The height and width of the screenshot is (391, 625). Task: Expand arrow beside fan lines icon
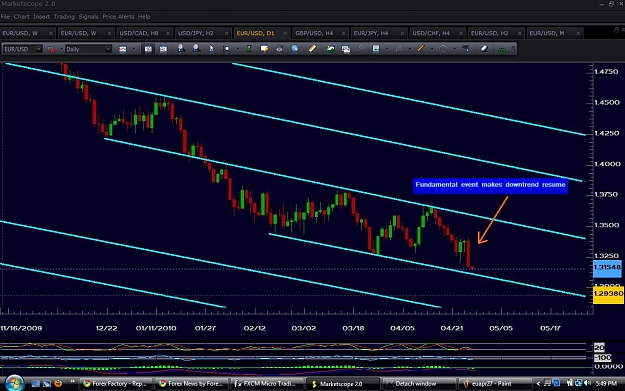(x=409, y=49)
